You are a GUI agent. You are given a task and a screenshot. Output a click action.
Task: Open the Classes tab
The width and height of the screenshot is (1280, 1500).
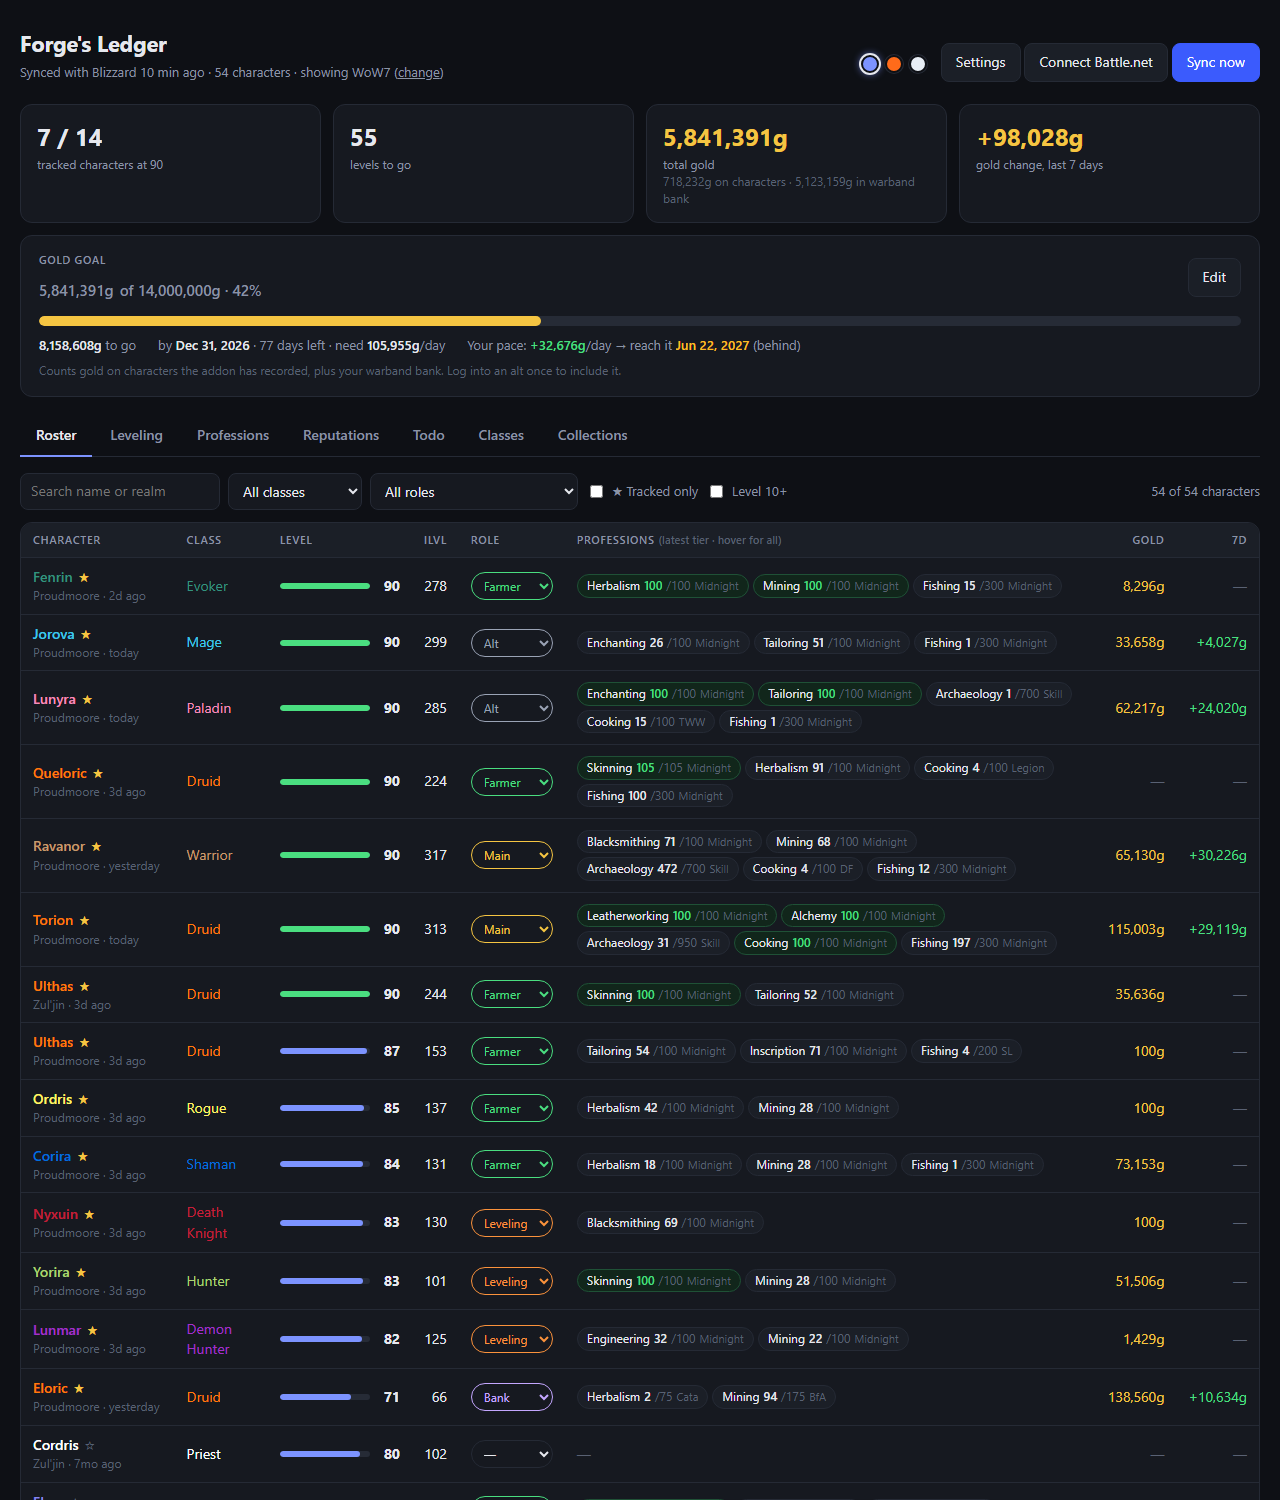coord(501,436)
